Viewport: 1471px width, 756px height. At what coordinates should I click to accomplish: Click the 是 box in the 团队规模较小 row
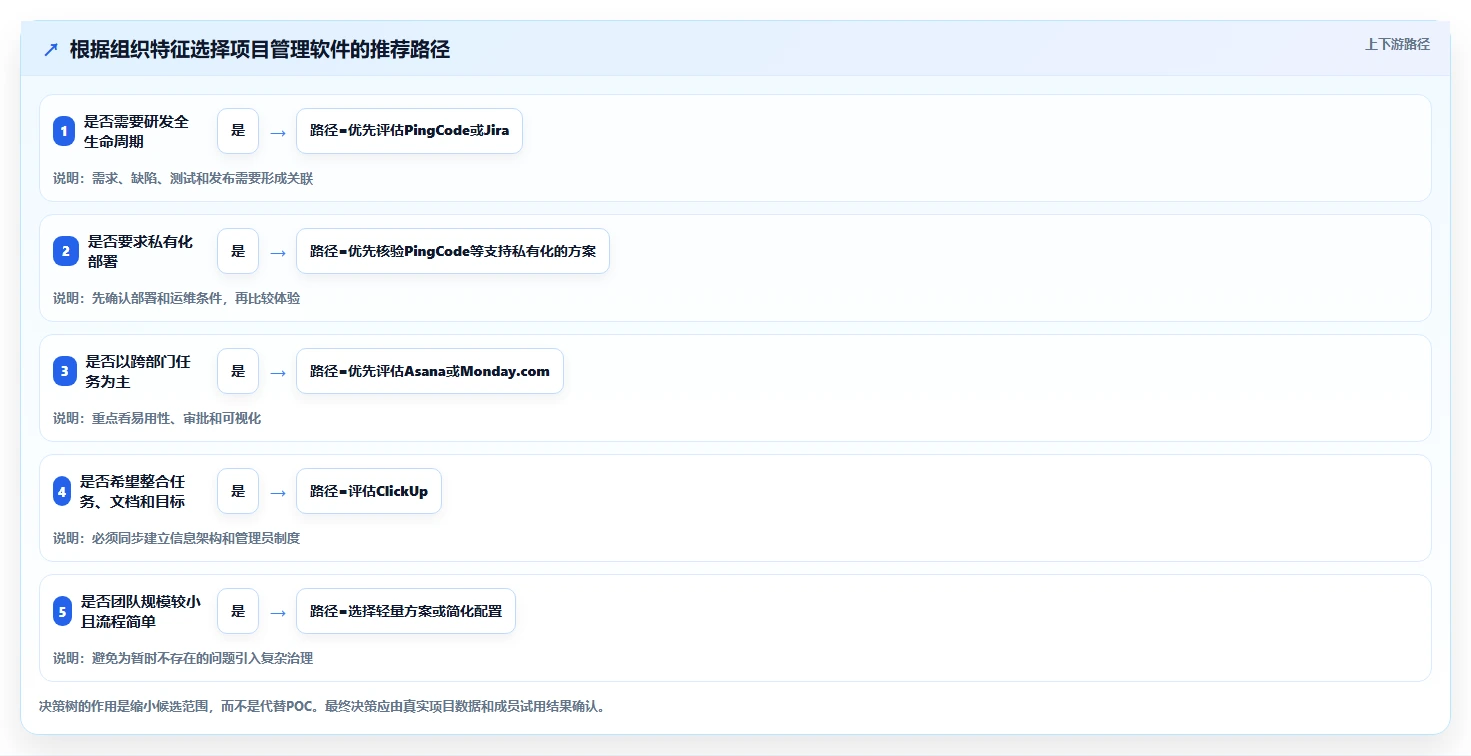click(x=238, y=611)
